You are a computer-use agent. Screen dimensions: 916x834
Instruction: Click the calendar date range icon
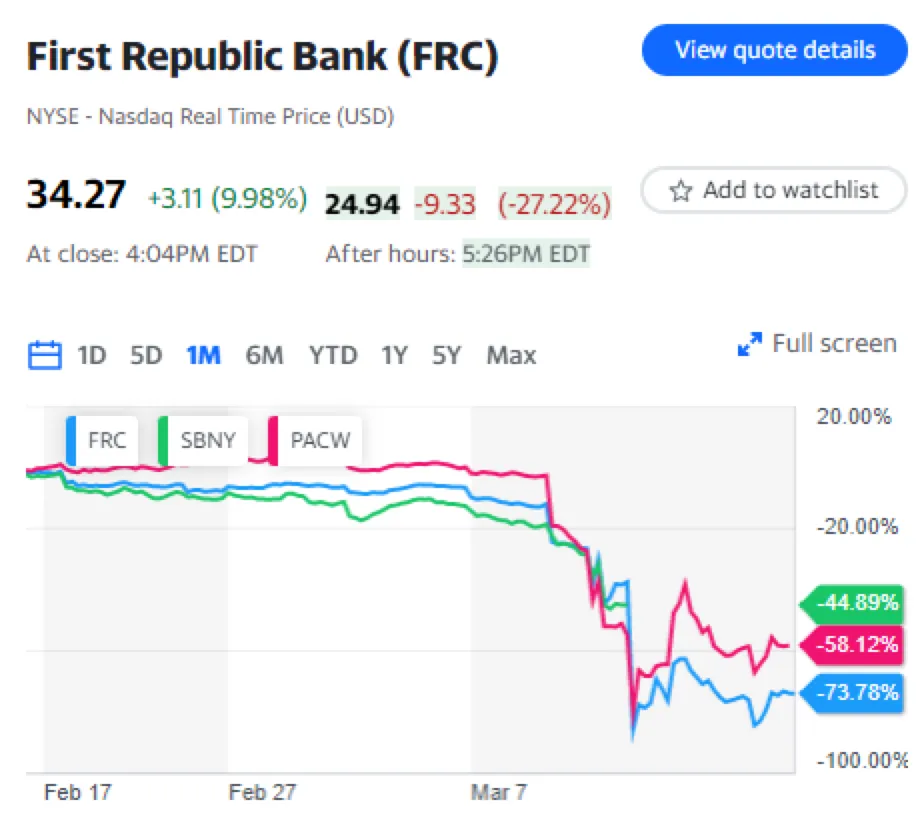(x=44, y=355)
